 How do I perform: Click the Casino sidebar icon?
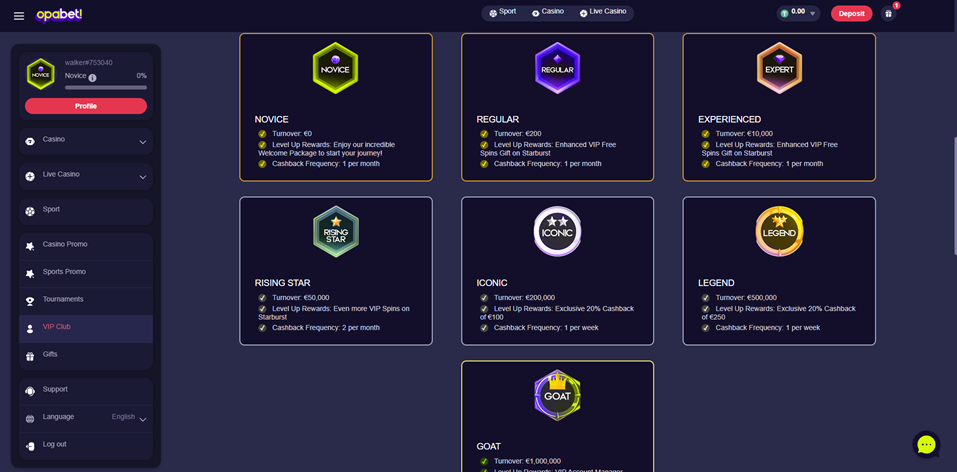tap(30, 141)
